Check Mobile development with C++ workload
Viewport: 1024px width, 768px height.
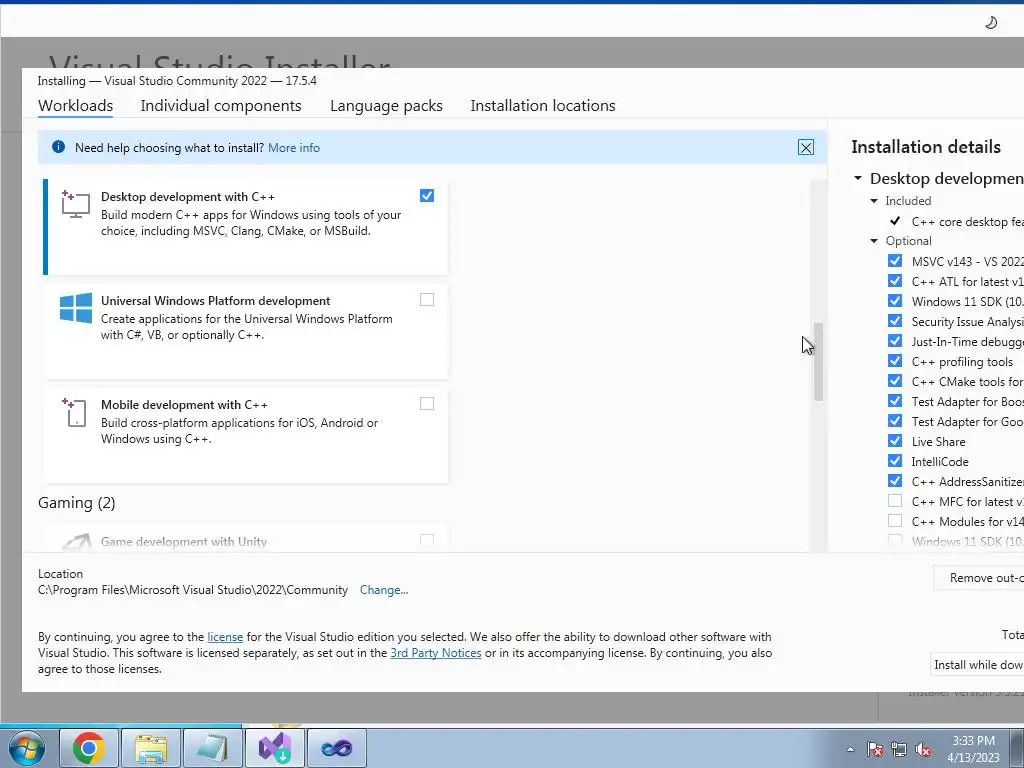coord(426,404)
